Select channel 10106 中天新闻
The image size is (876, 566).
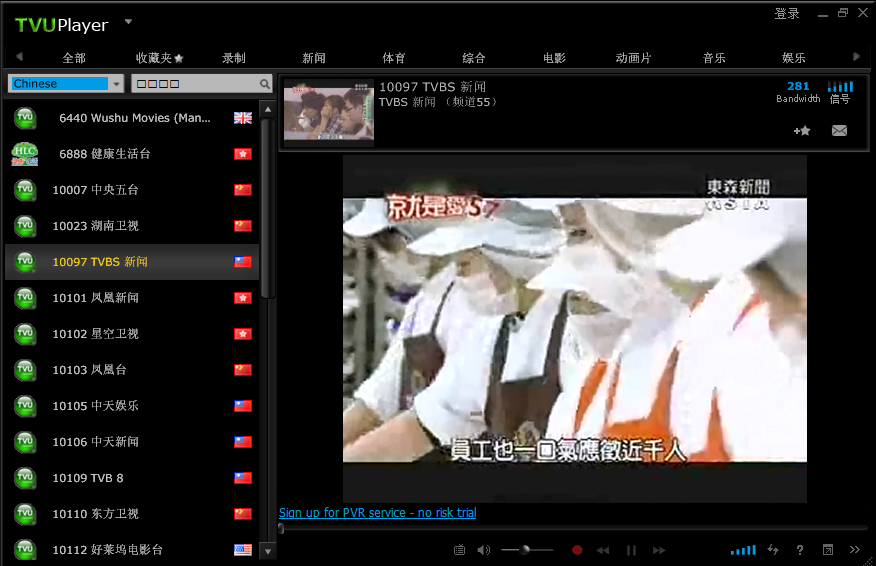pos(132,442)
